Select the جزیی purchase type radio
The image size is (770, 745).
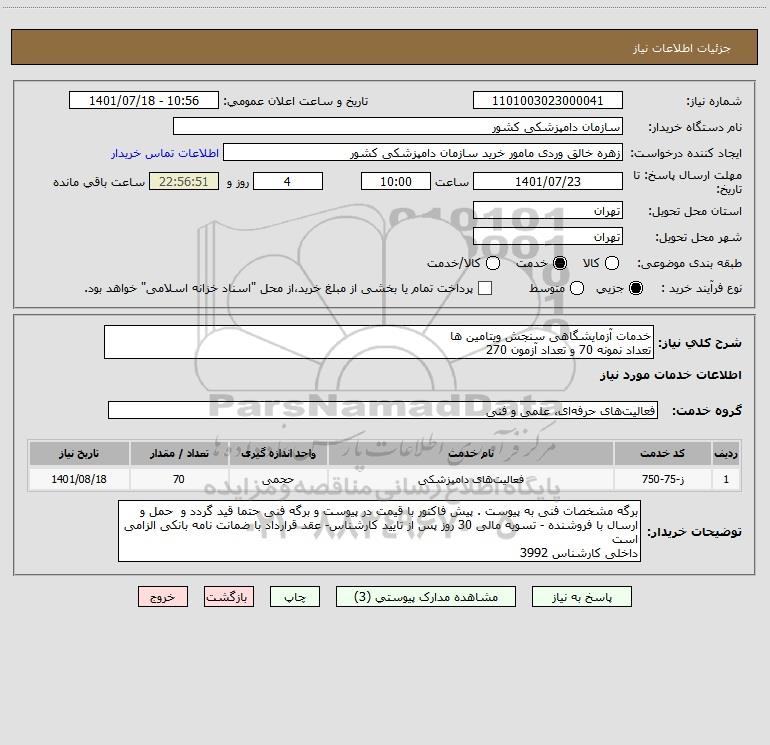coord(635,288)
